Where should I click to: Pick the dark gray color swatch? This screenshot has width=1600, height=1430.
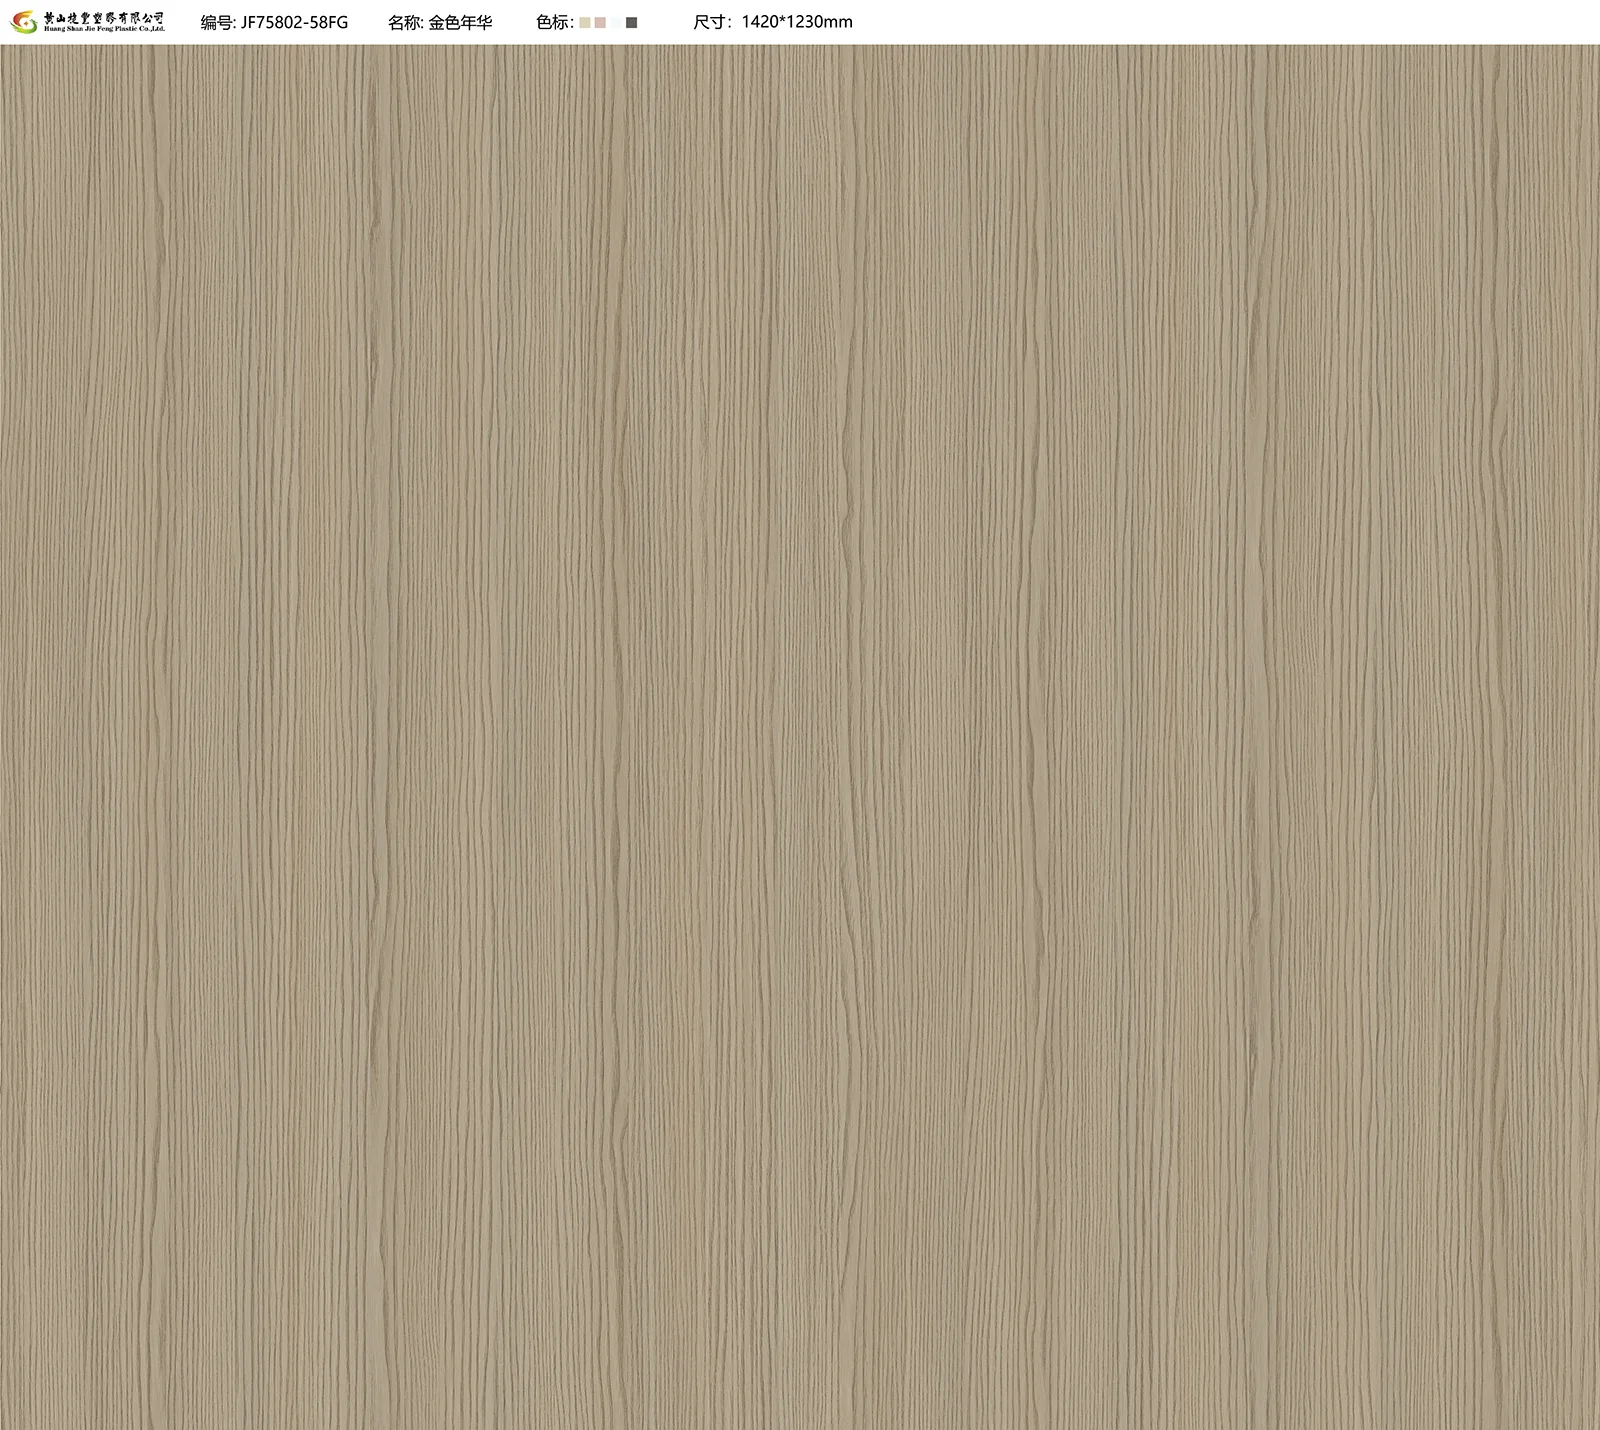tap(631, 22)
